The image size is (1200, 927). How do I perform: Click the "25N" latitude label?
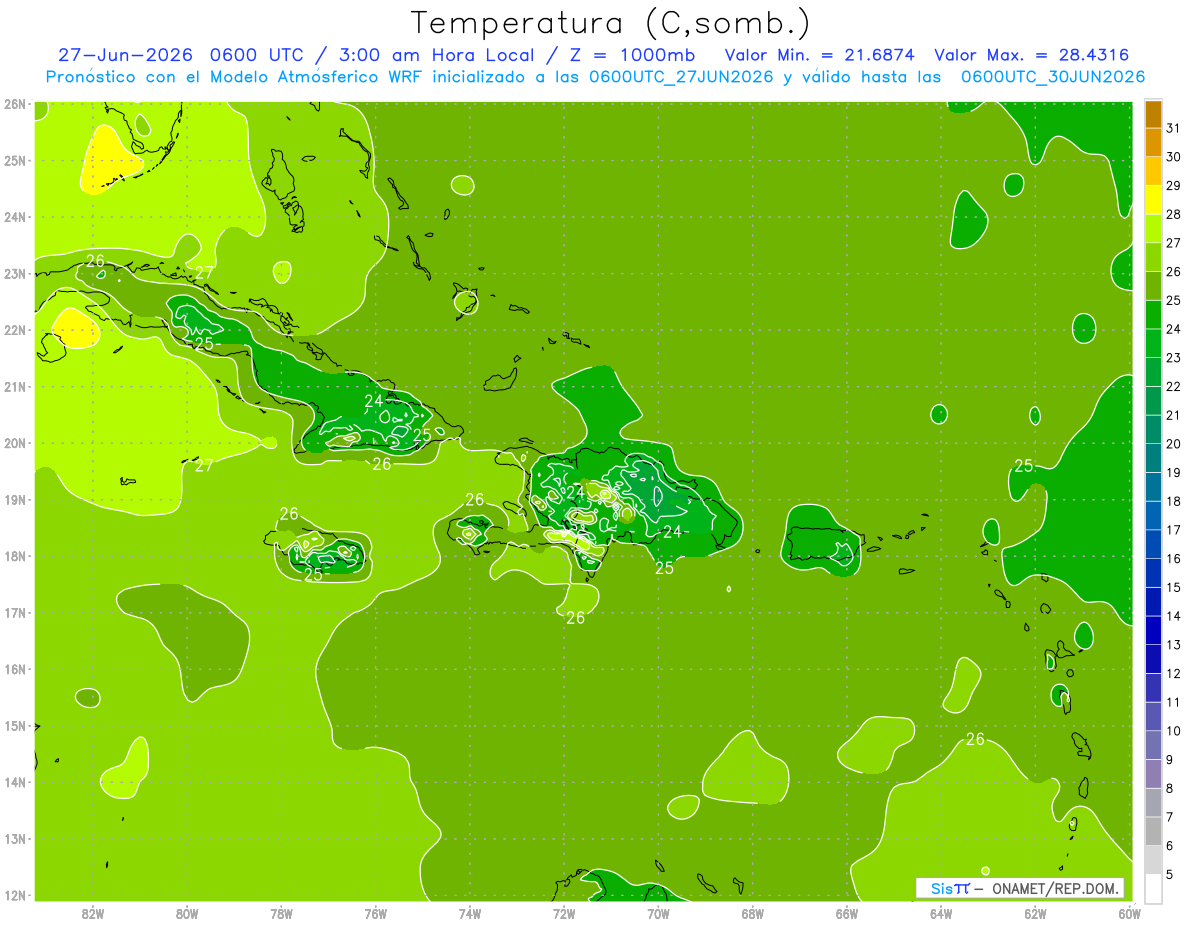pyautogui.click(x=14, y=160)
